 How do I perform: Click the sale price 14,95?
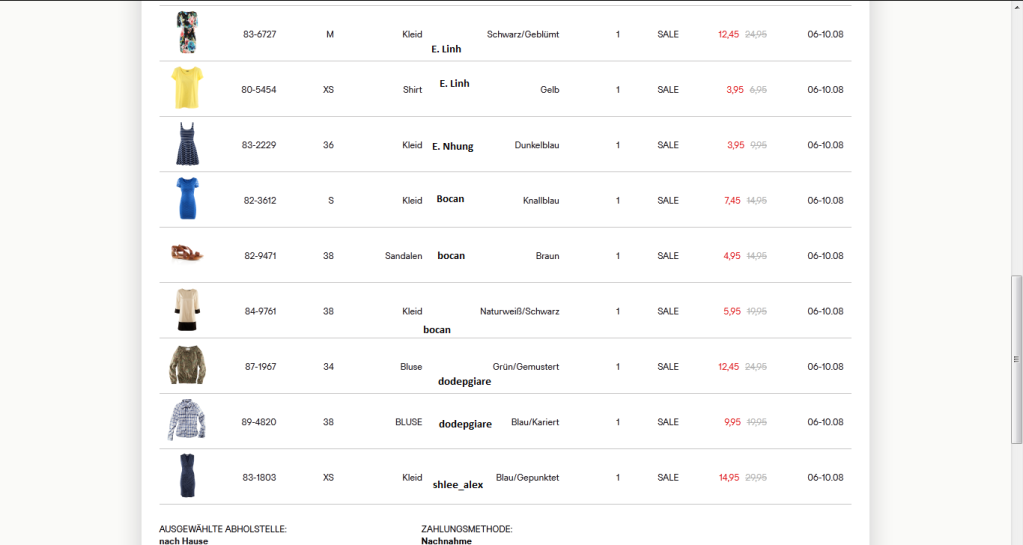pos(730,477)
